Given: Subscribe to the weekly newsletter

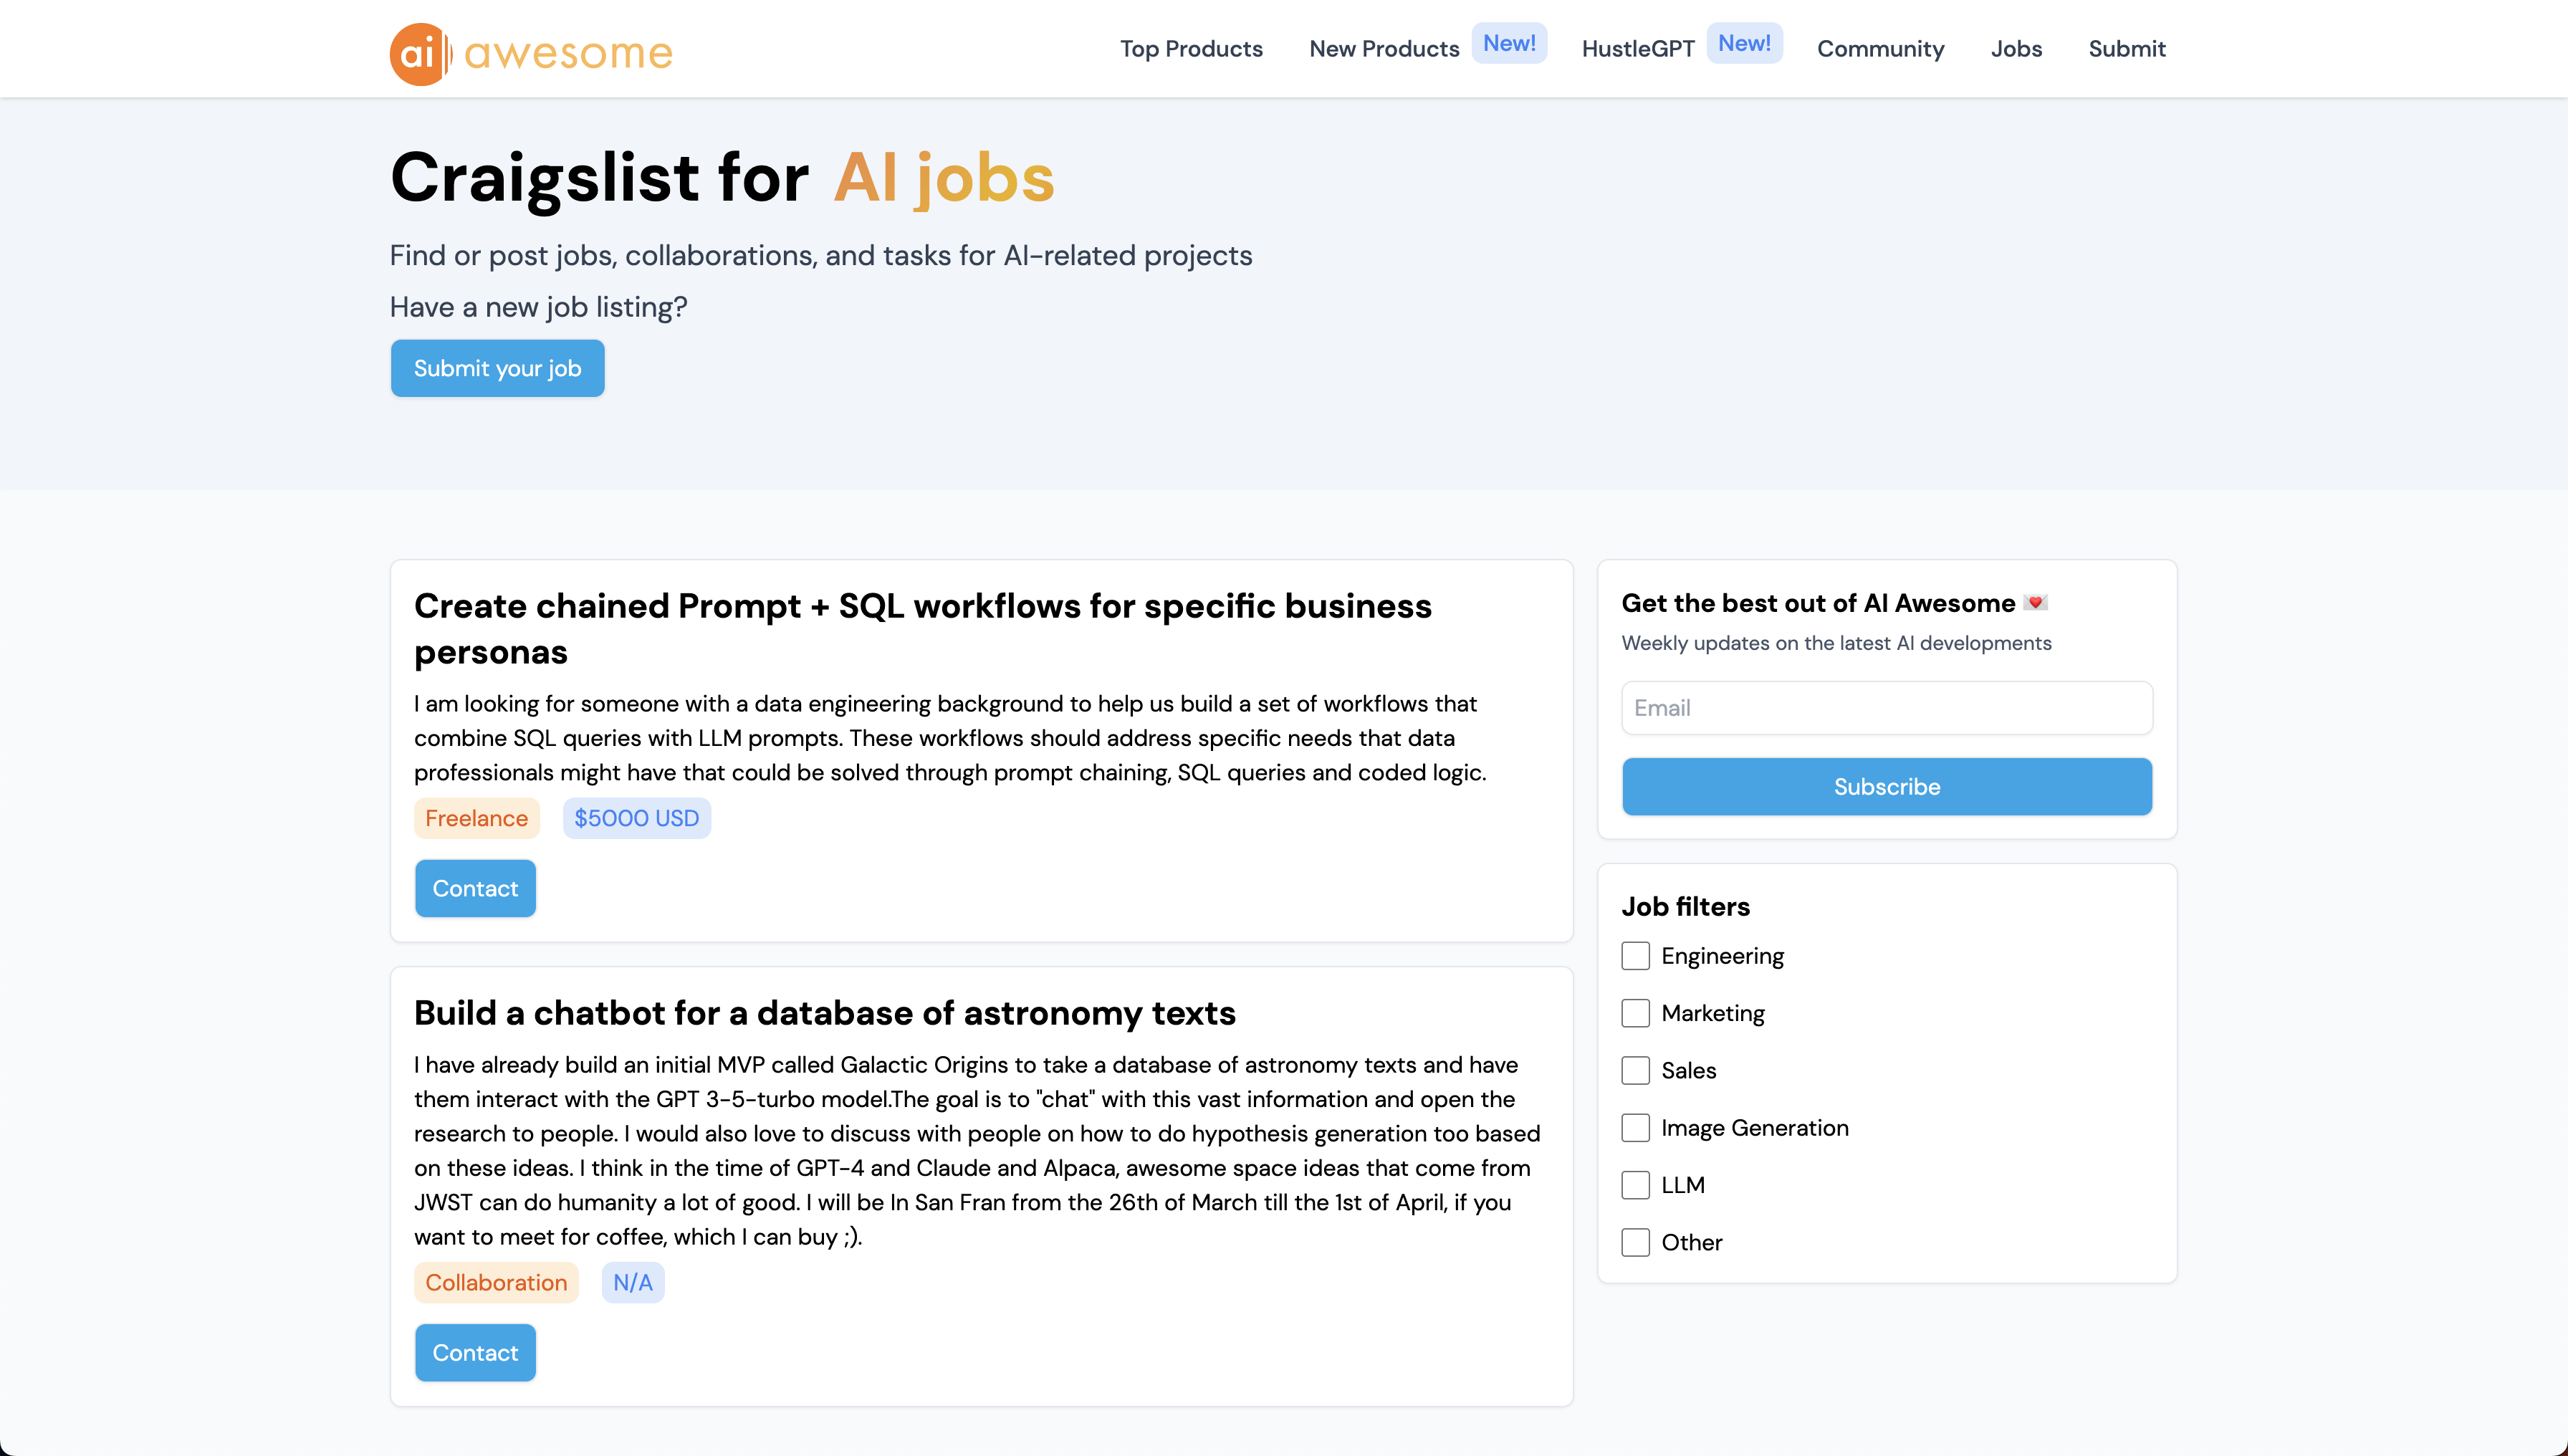Looking at the screenshot, I should click(1886, 787).
